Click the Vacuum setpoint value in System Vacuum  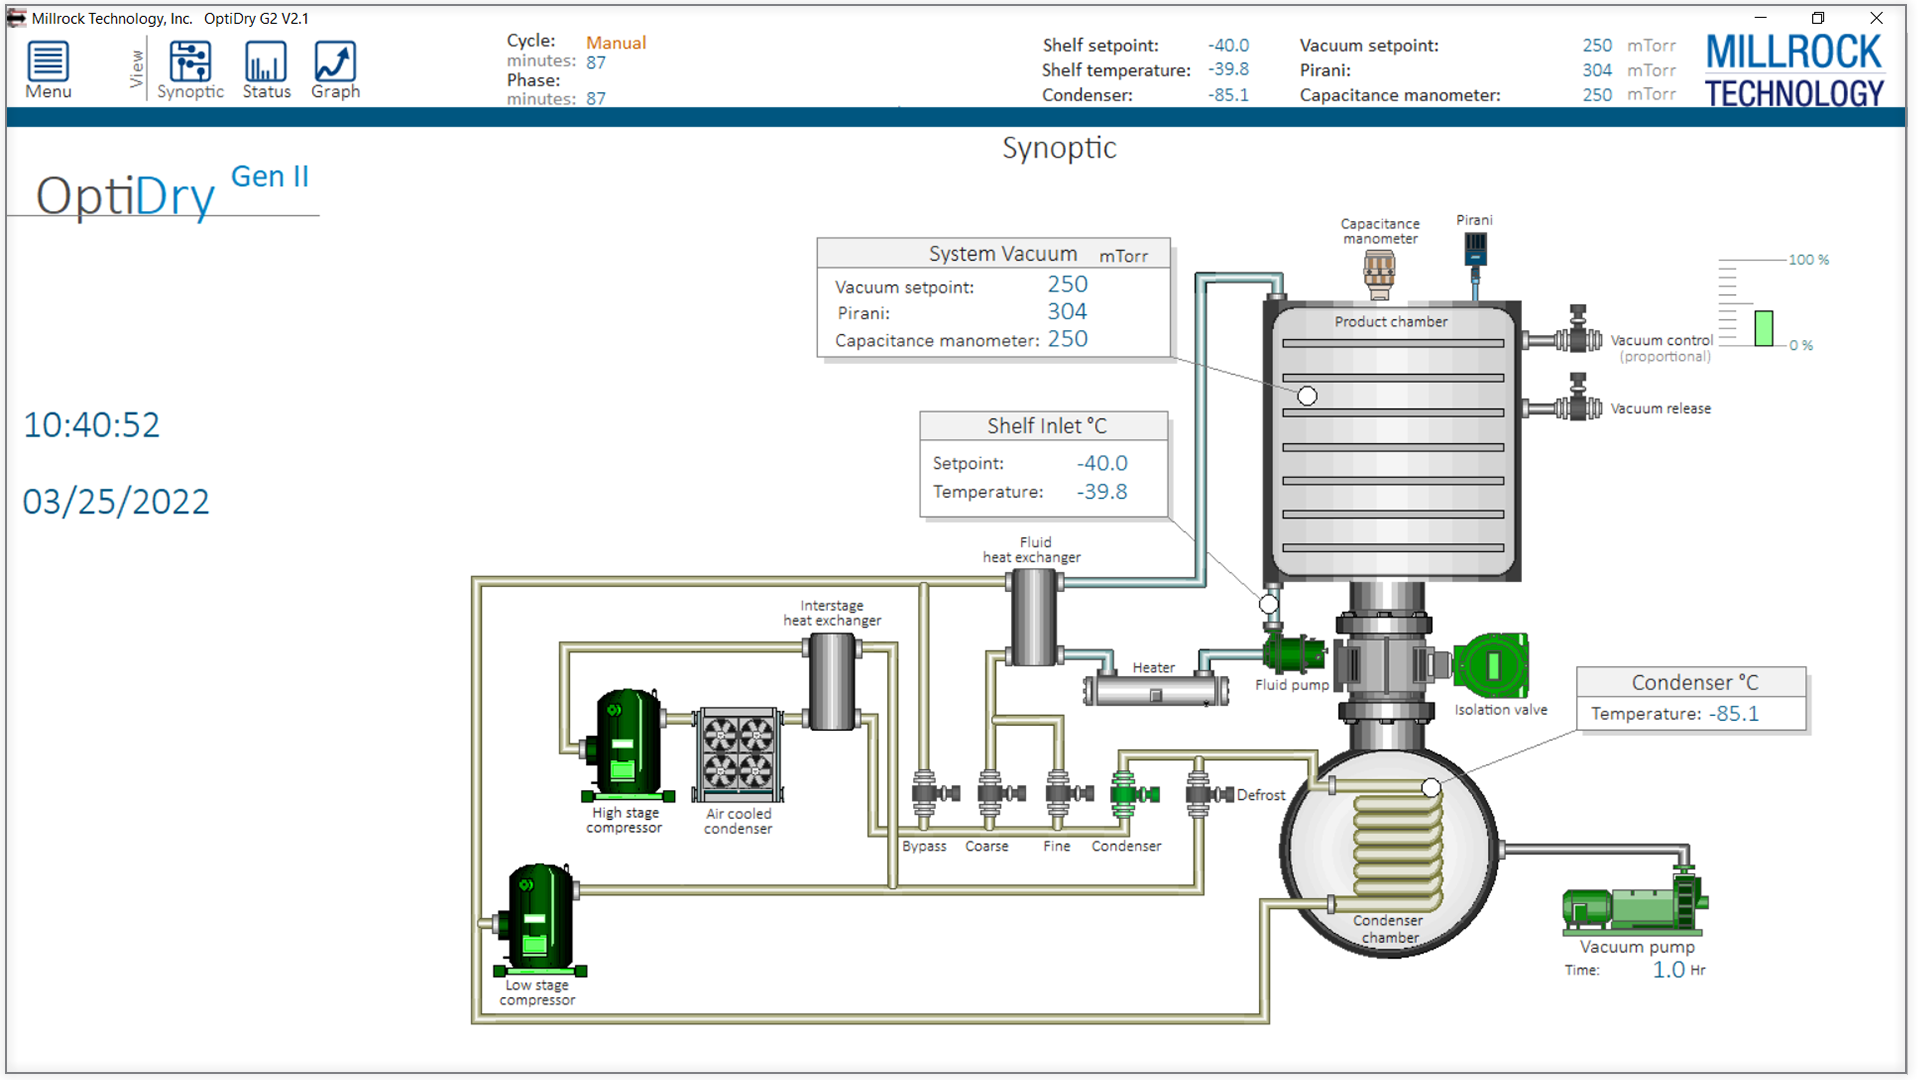[x=1067, y=285]
